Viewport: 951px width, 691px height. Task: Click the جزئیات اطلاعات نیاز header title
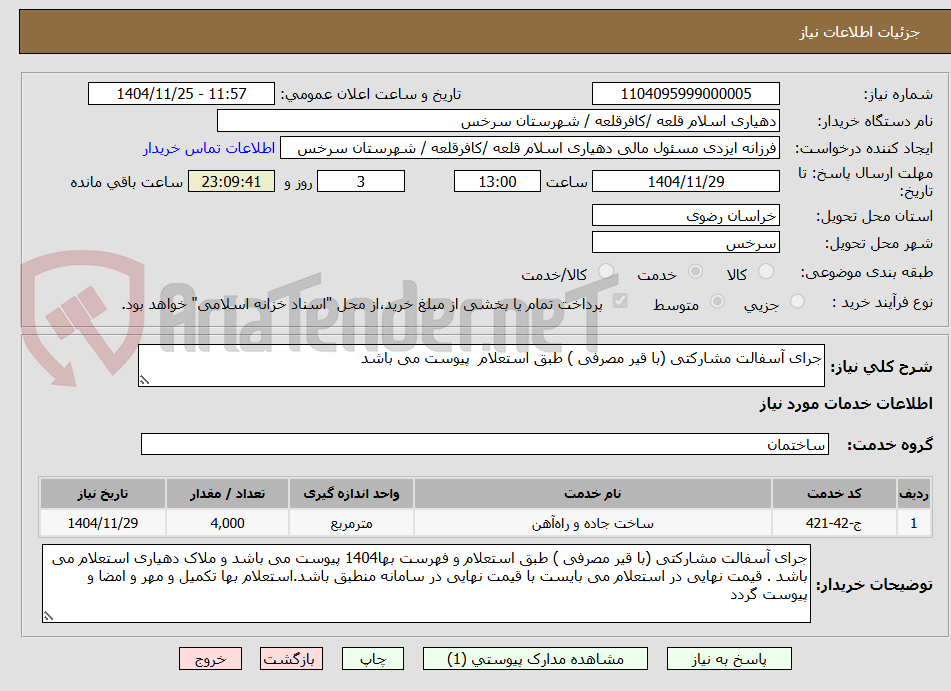(859, 32)
